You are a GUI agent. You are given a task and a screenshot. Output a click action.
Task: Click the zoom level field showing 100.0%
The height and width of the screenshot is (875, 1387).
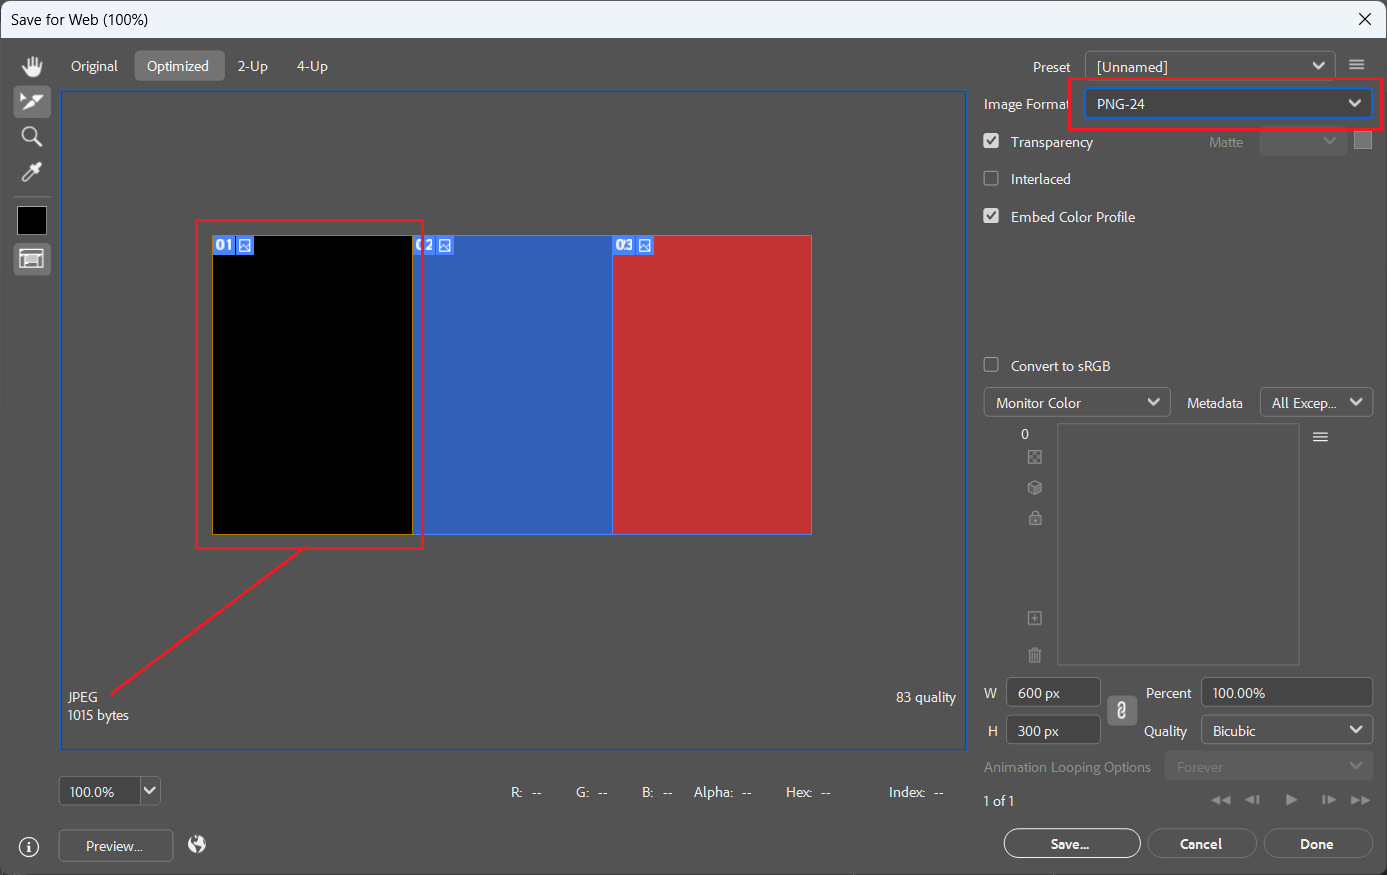pyautogui.click(x=100, y=791)
